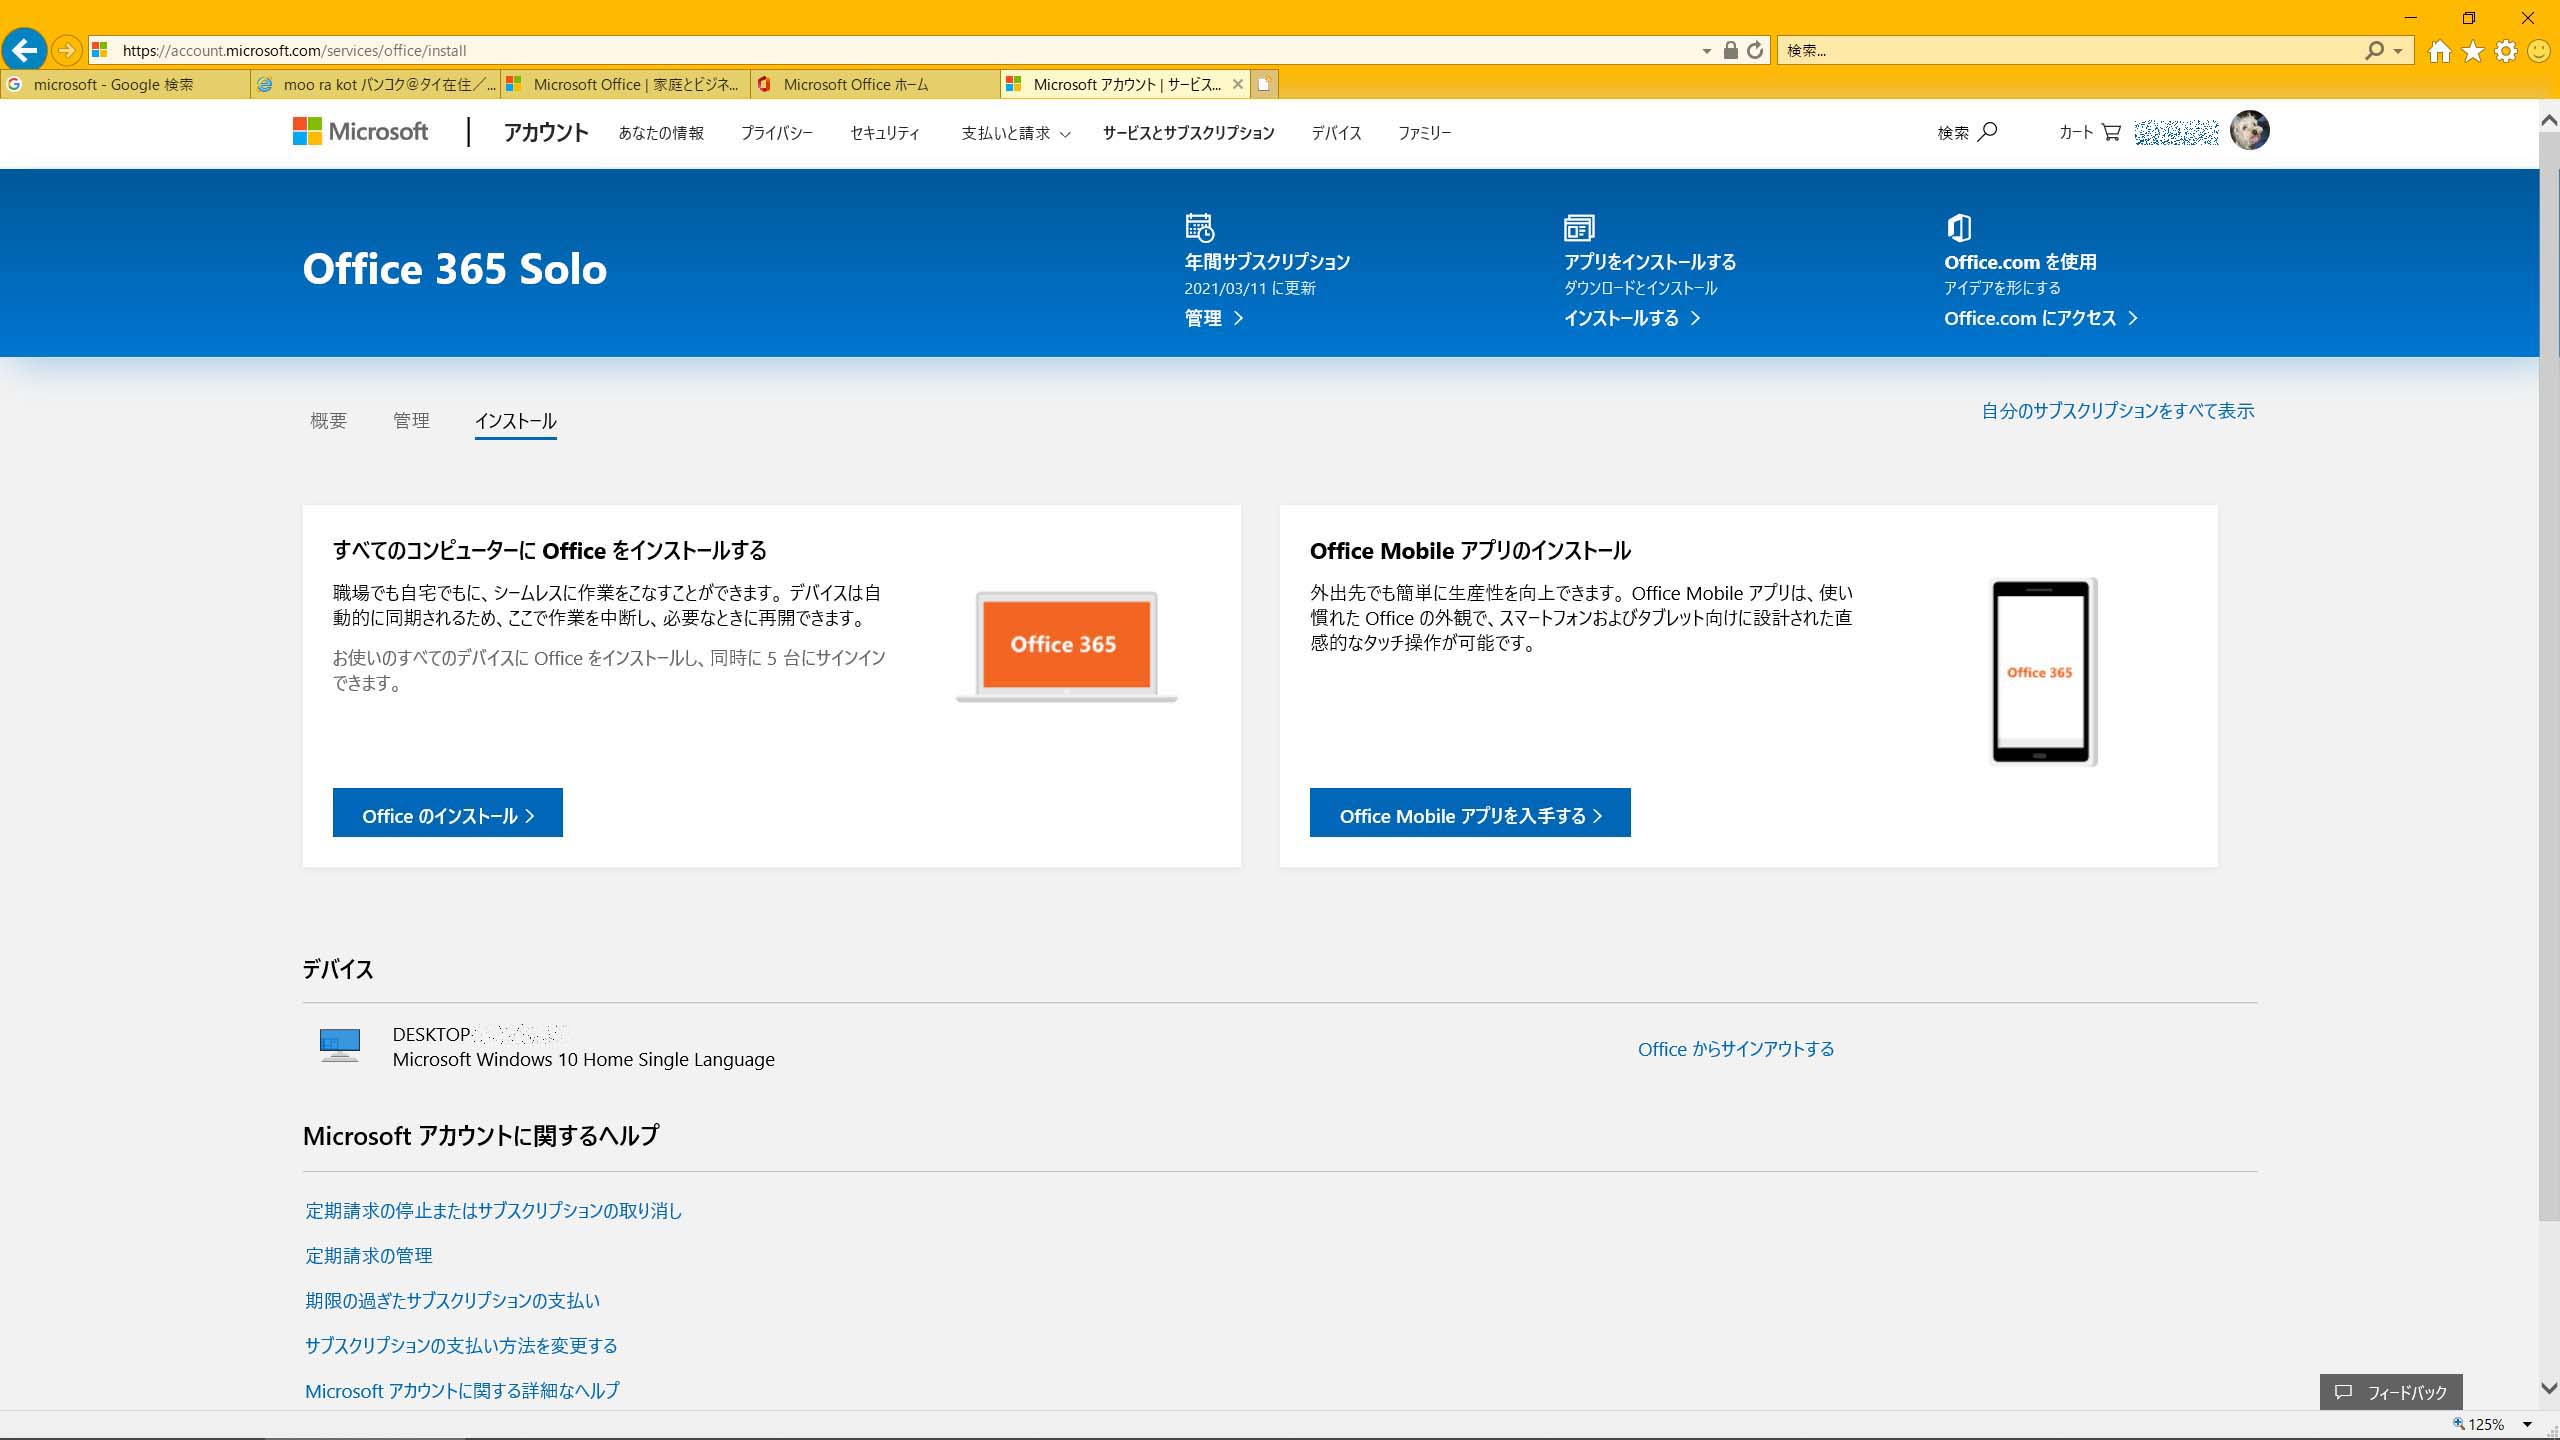This screenshot has width=2560, height=1440.
Task: Open new tab button
Action: click(x=1264, y=84)
